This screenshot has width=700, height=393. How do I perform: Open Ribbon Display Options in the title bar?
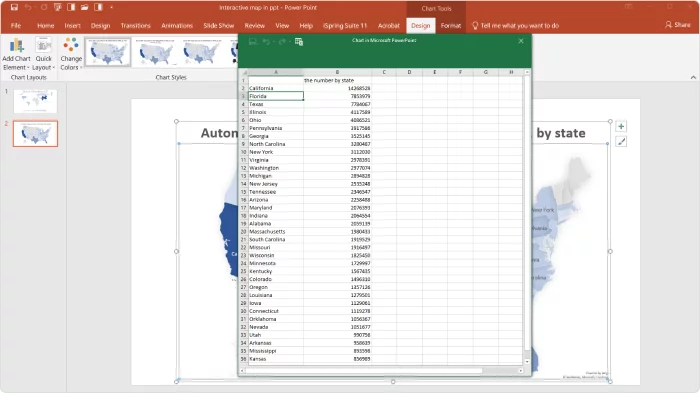click(629, 7)
